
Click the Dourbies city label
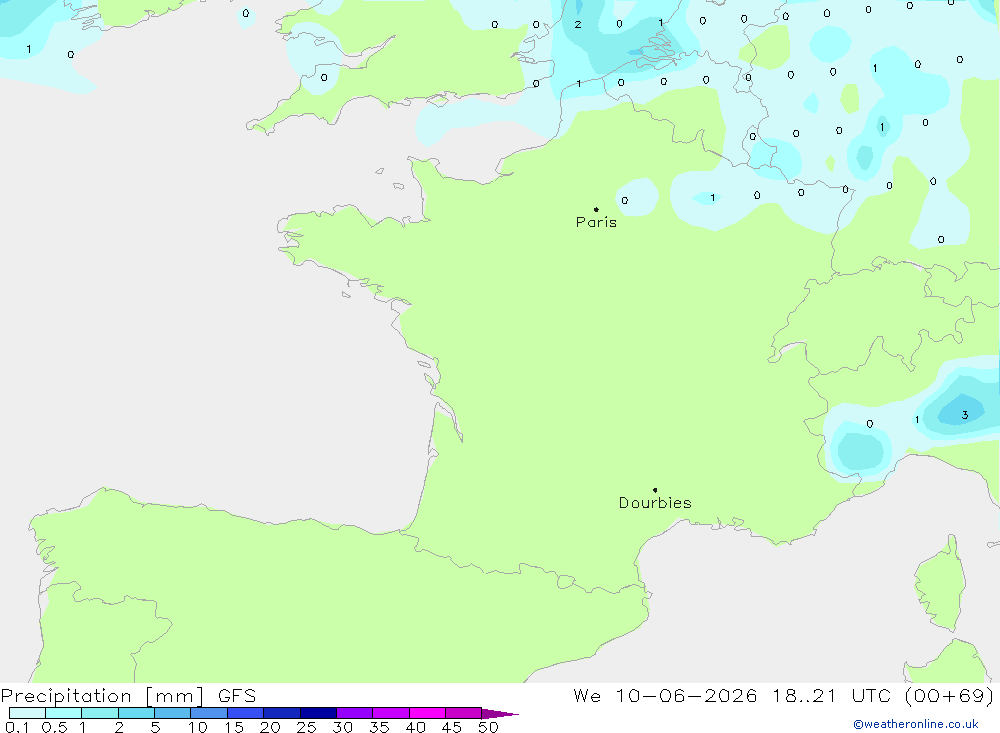pos(655,503)
